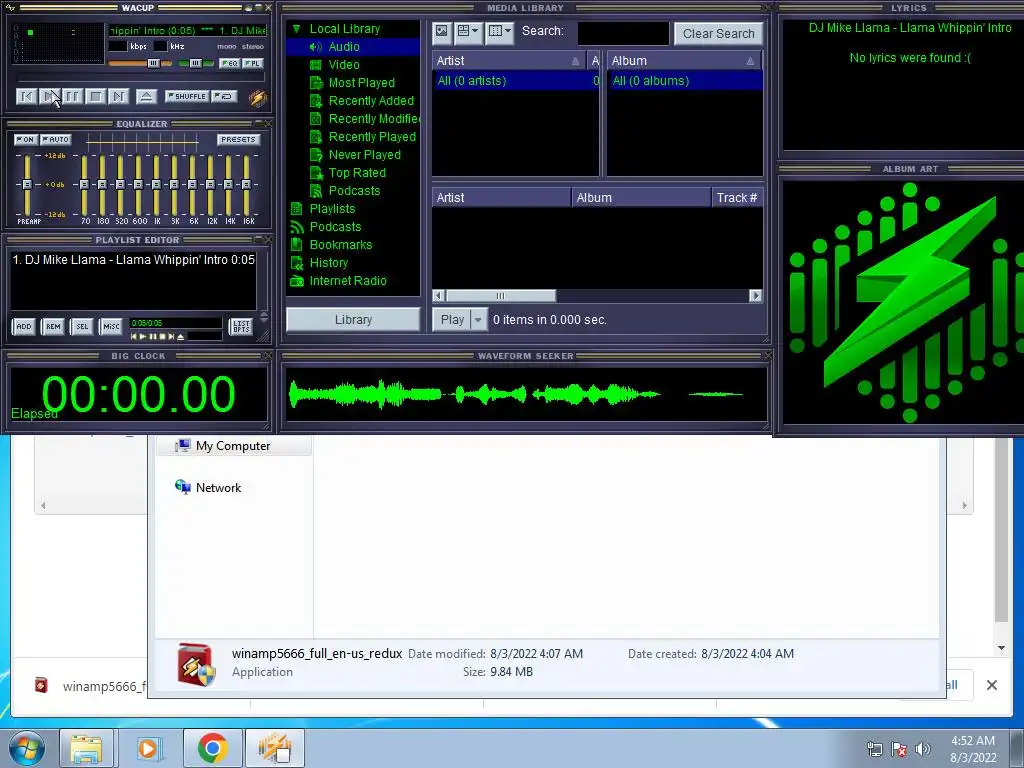The height and width of the screenshot is (768, 1024).
Task: Click the song position seek bar
Action: click(x=140, y=78)
